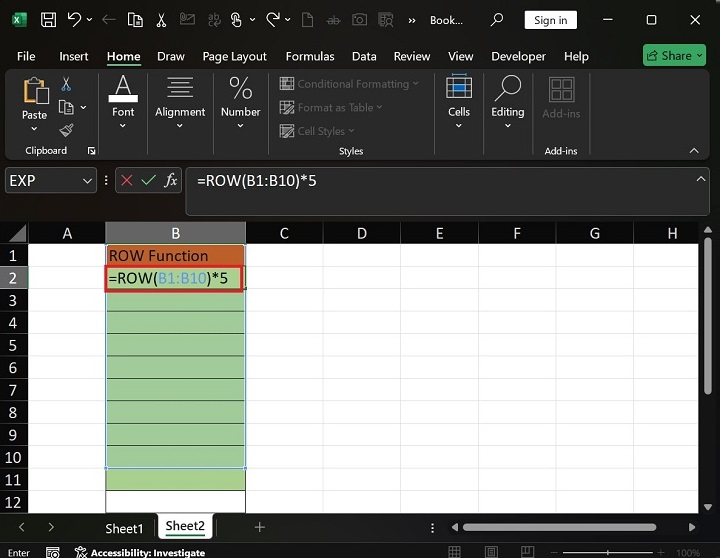This screenshot has width=720, height=558.
Task: Confirm formula with the Enter checkmark
Action: point(149,180)
